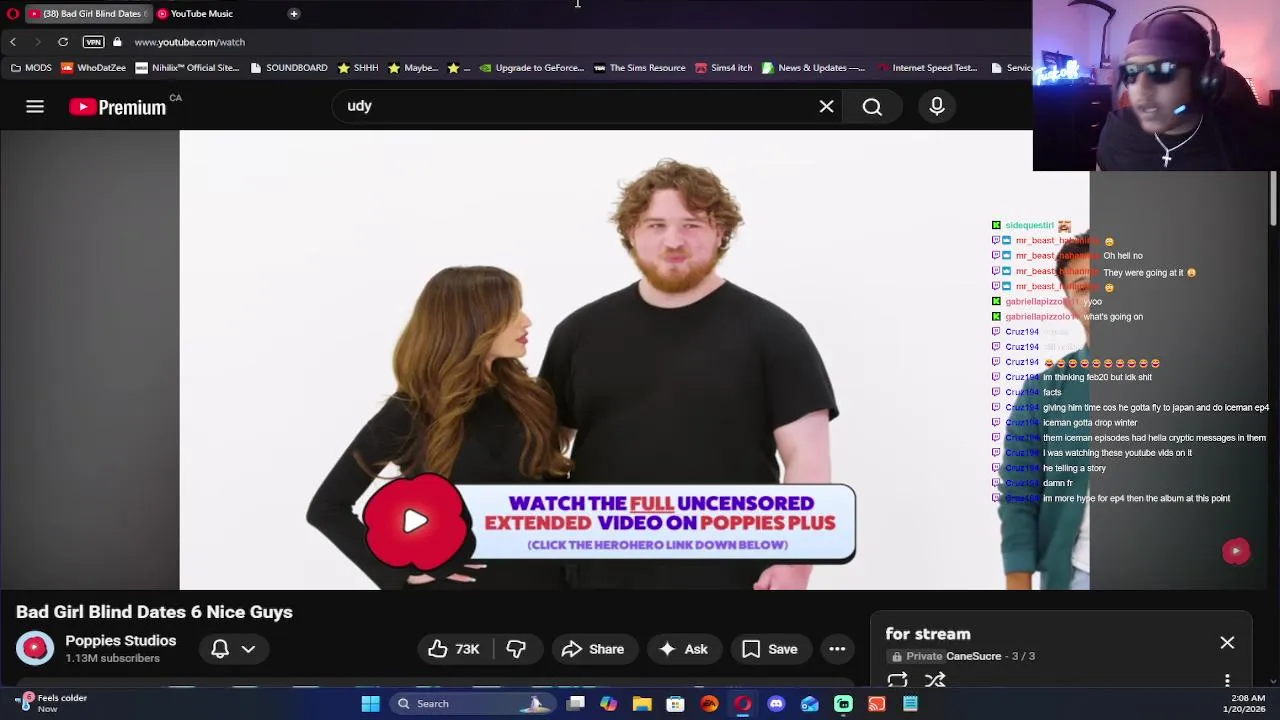Open Task View on the taskbar
1280x720 pixels.
575,704
